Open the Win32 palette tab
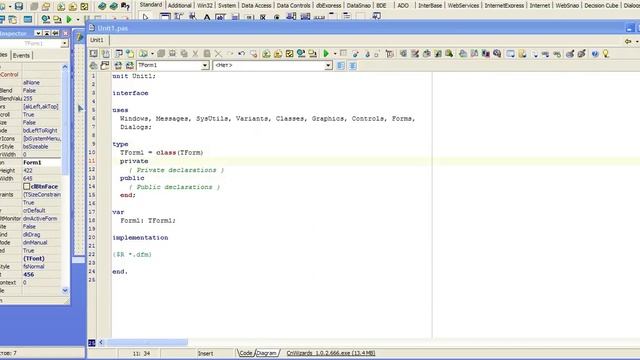Screen dimensions: 640x360 point(205,5)
